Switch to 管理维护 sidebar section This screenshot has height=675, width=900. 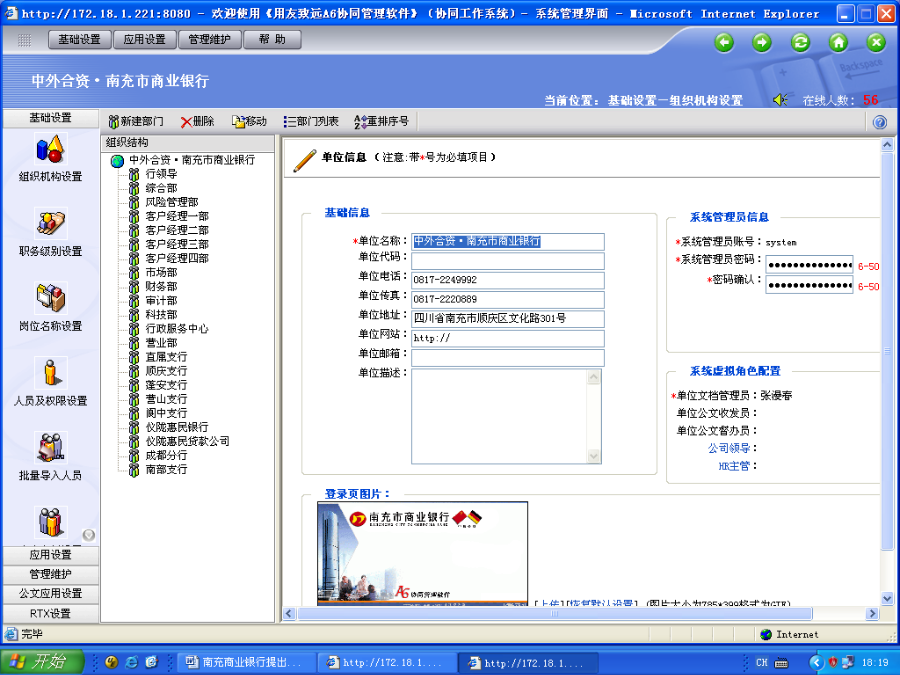tap(51, 574)
